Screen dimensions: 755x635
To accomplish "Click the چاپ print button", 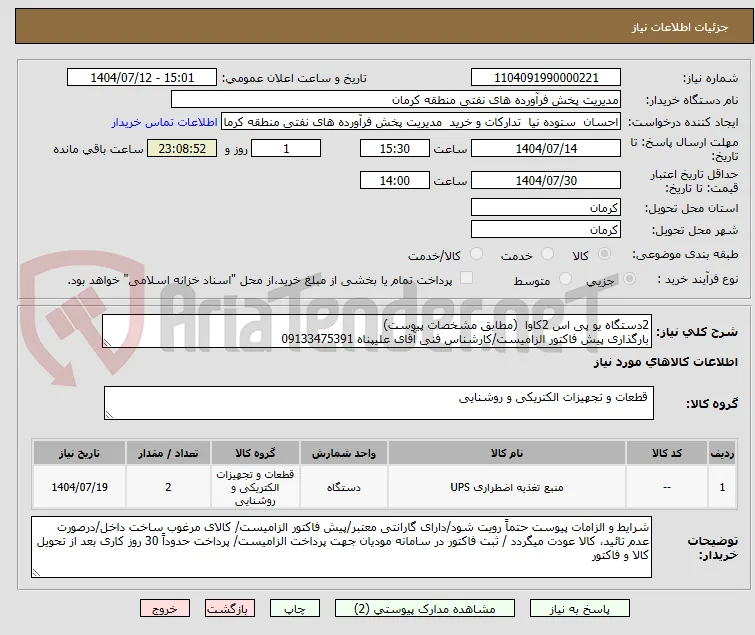I will [295, 609].
